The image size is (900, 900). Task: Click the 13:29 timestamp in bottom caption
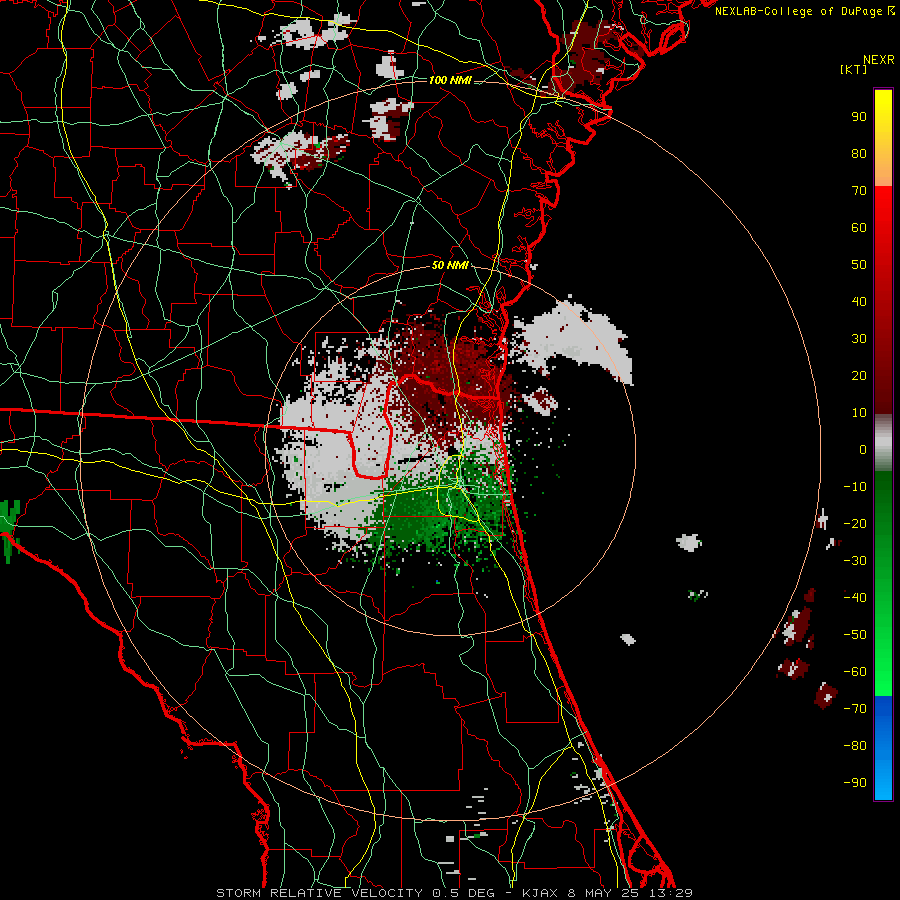(x=671, y=893)
